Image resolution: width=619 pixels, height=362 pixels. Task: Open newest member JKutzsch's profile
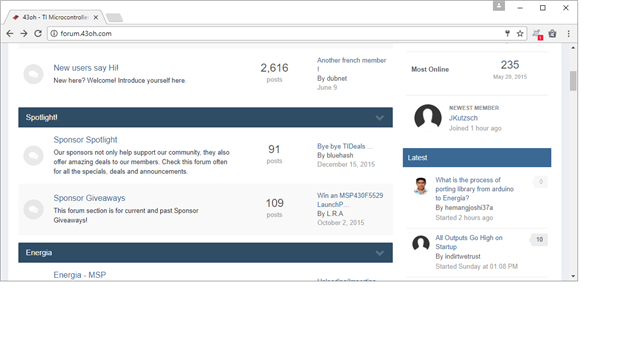click(463, 118)
